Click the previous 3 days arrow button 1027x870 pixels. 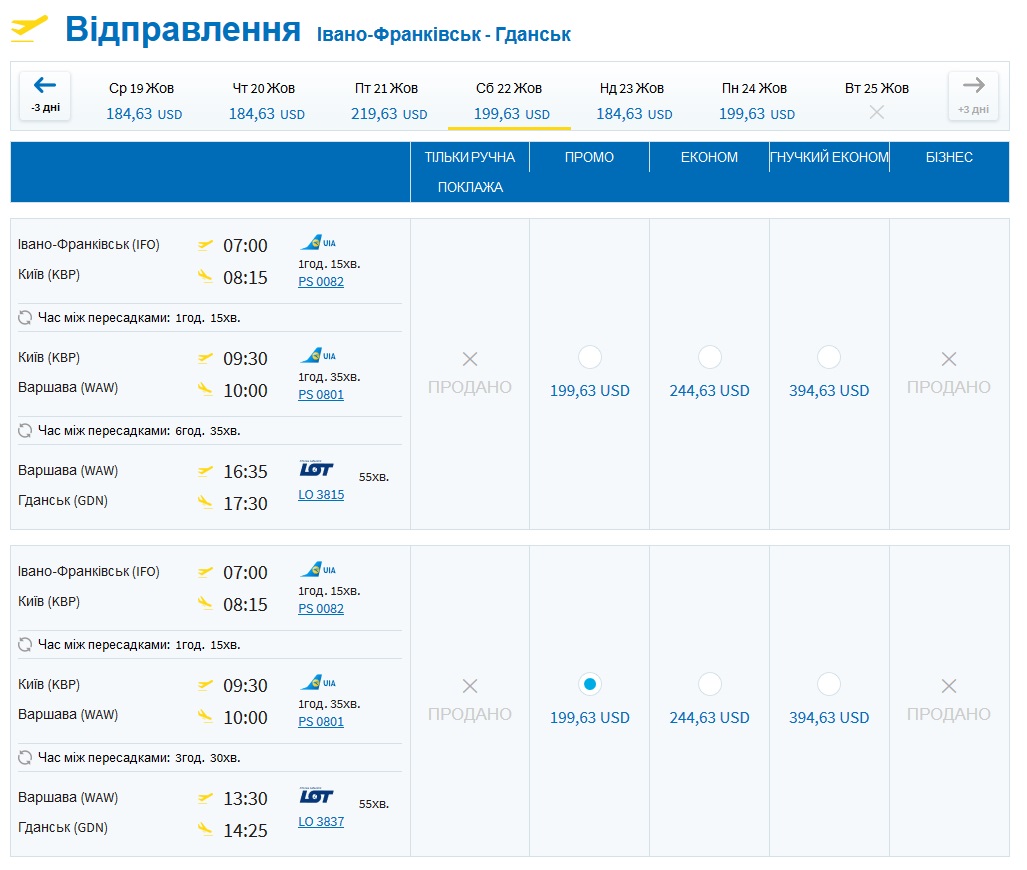45,95
